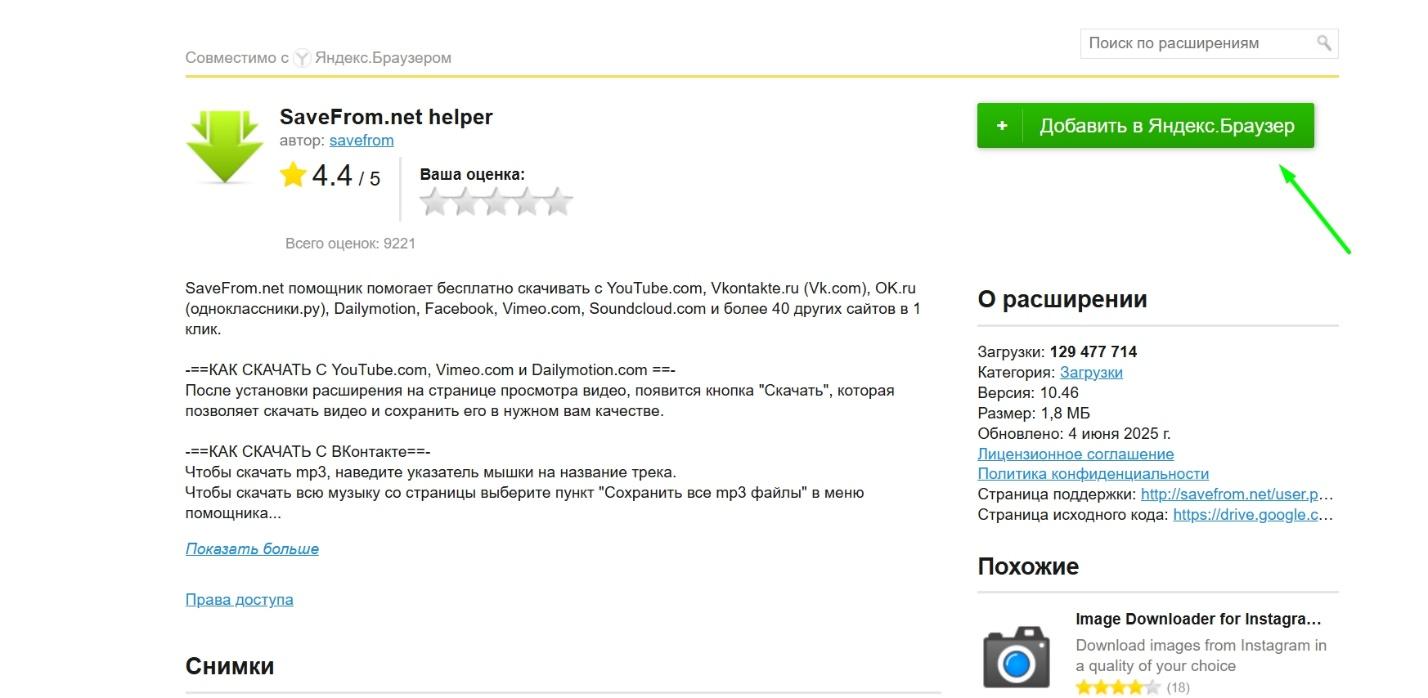1428x698 pixels.
Task: Open 'Лицензионное соглашение' link
Action: tap(1075, 454)
